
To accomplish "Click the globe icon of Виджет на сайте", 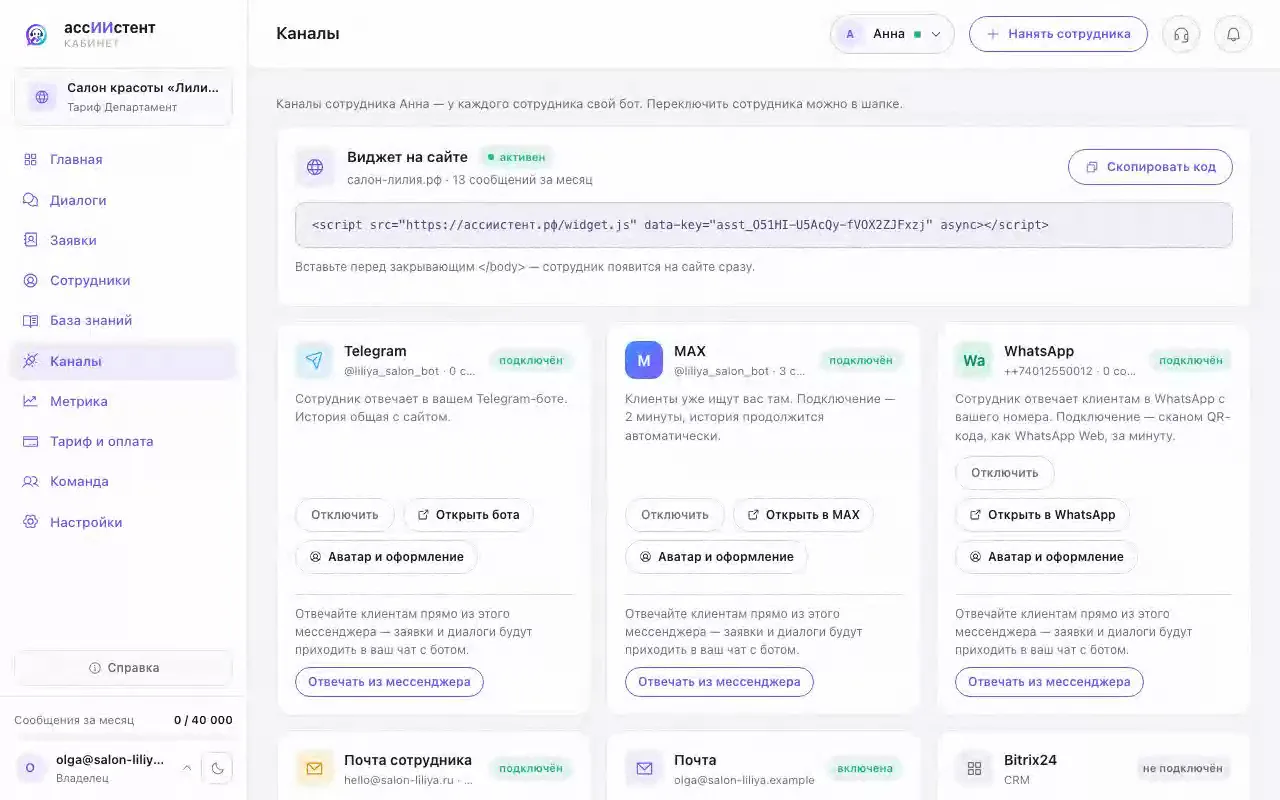I will (x=315, y=167).
